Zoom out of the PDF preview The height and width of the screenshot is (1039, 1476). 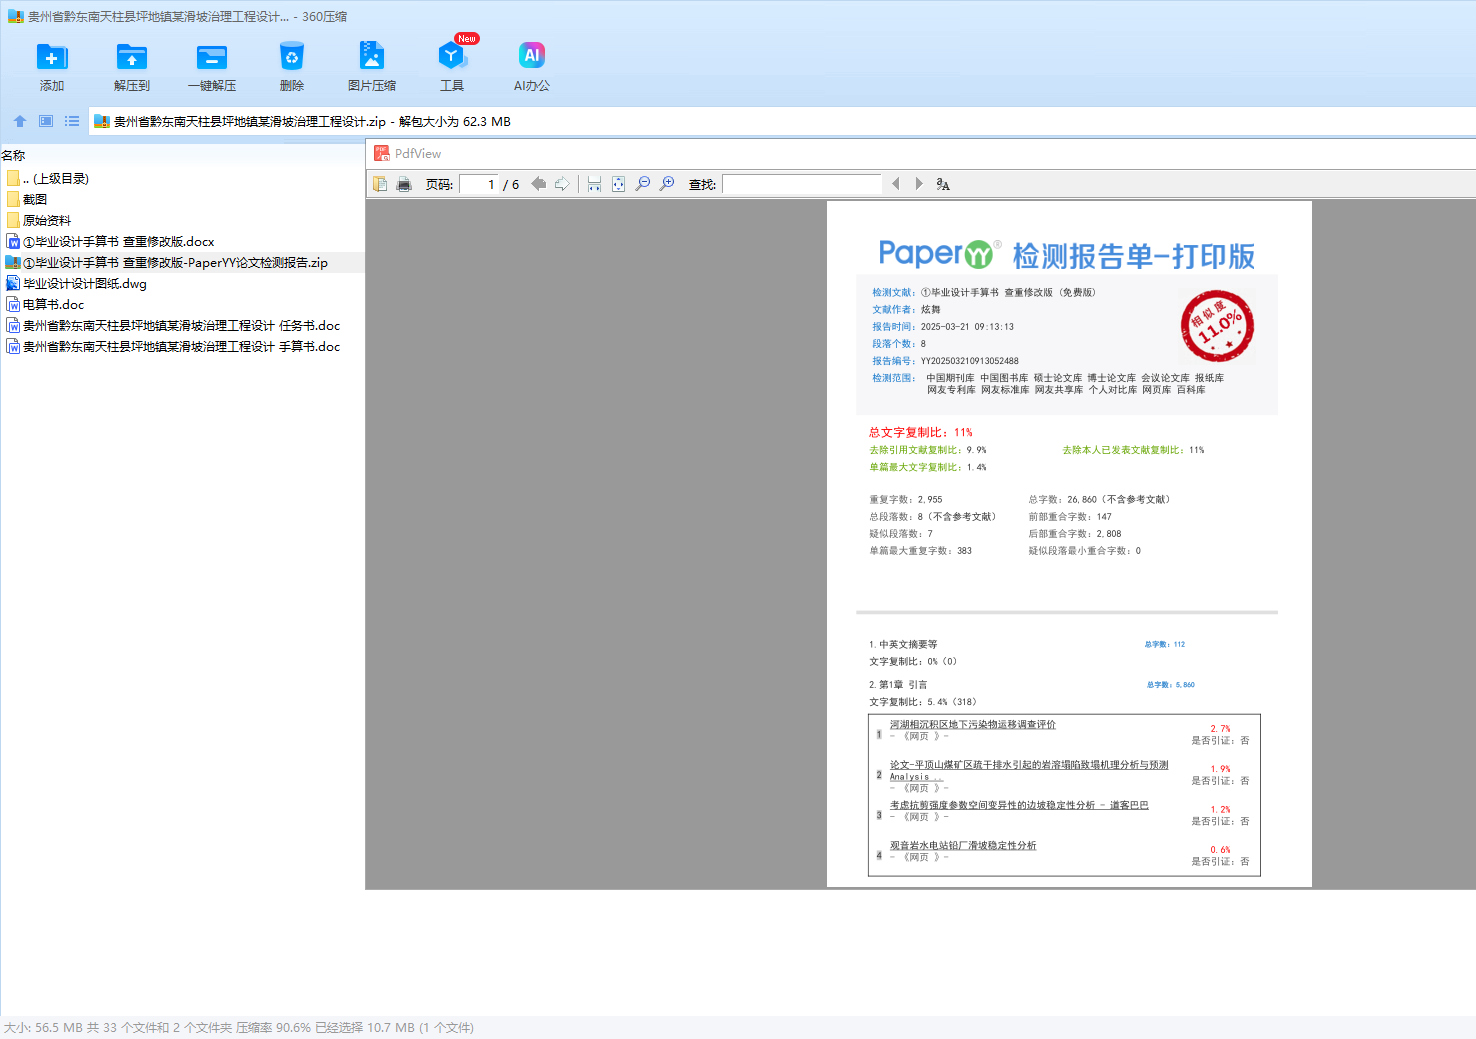(643, 184)
